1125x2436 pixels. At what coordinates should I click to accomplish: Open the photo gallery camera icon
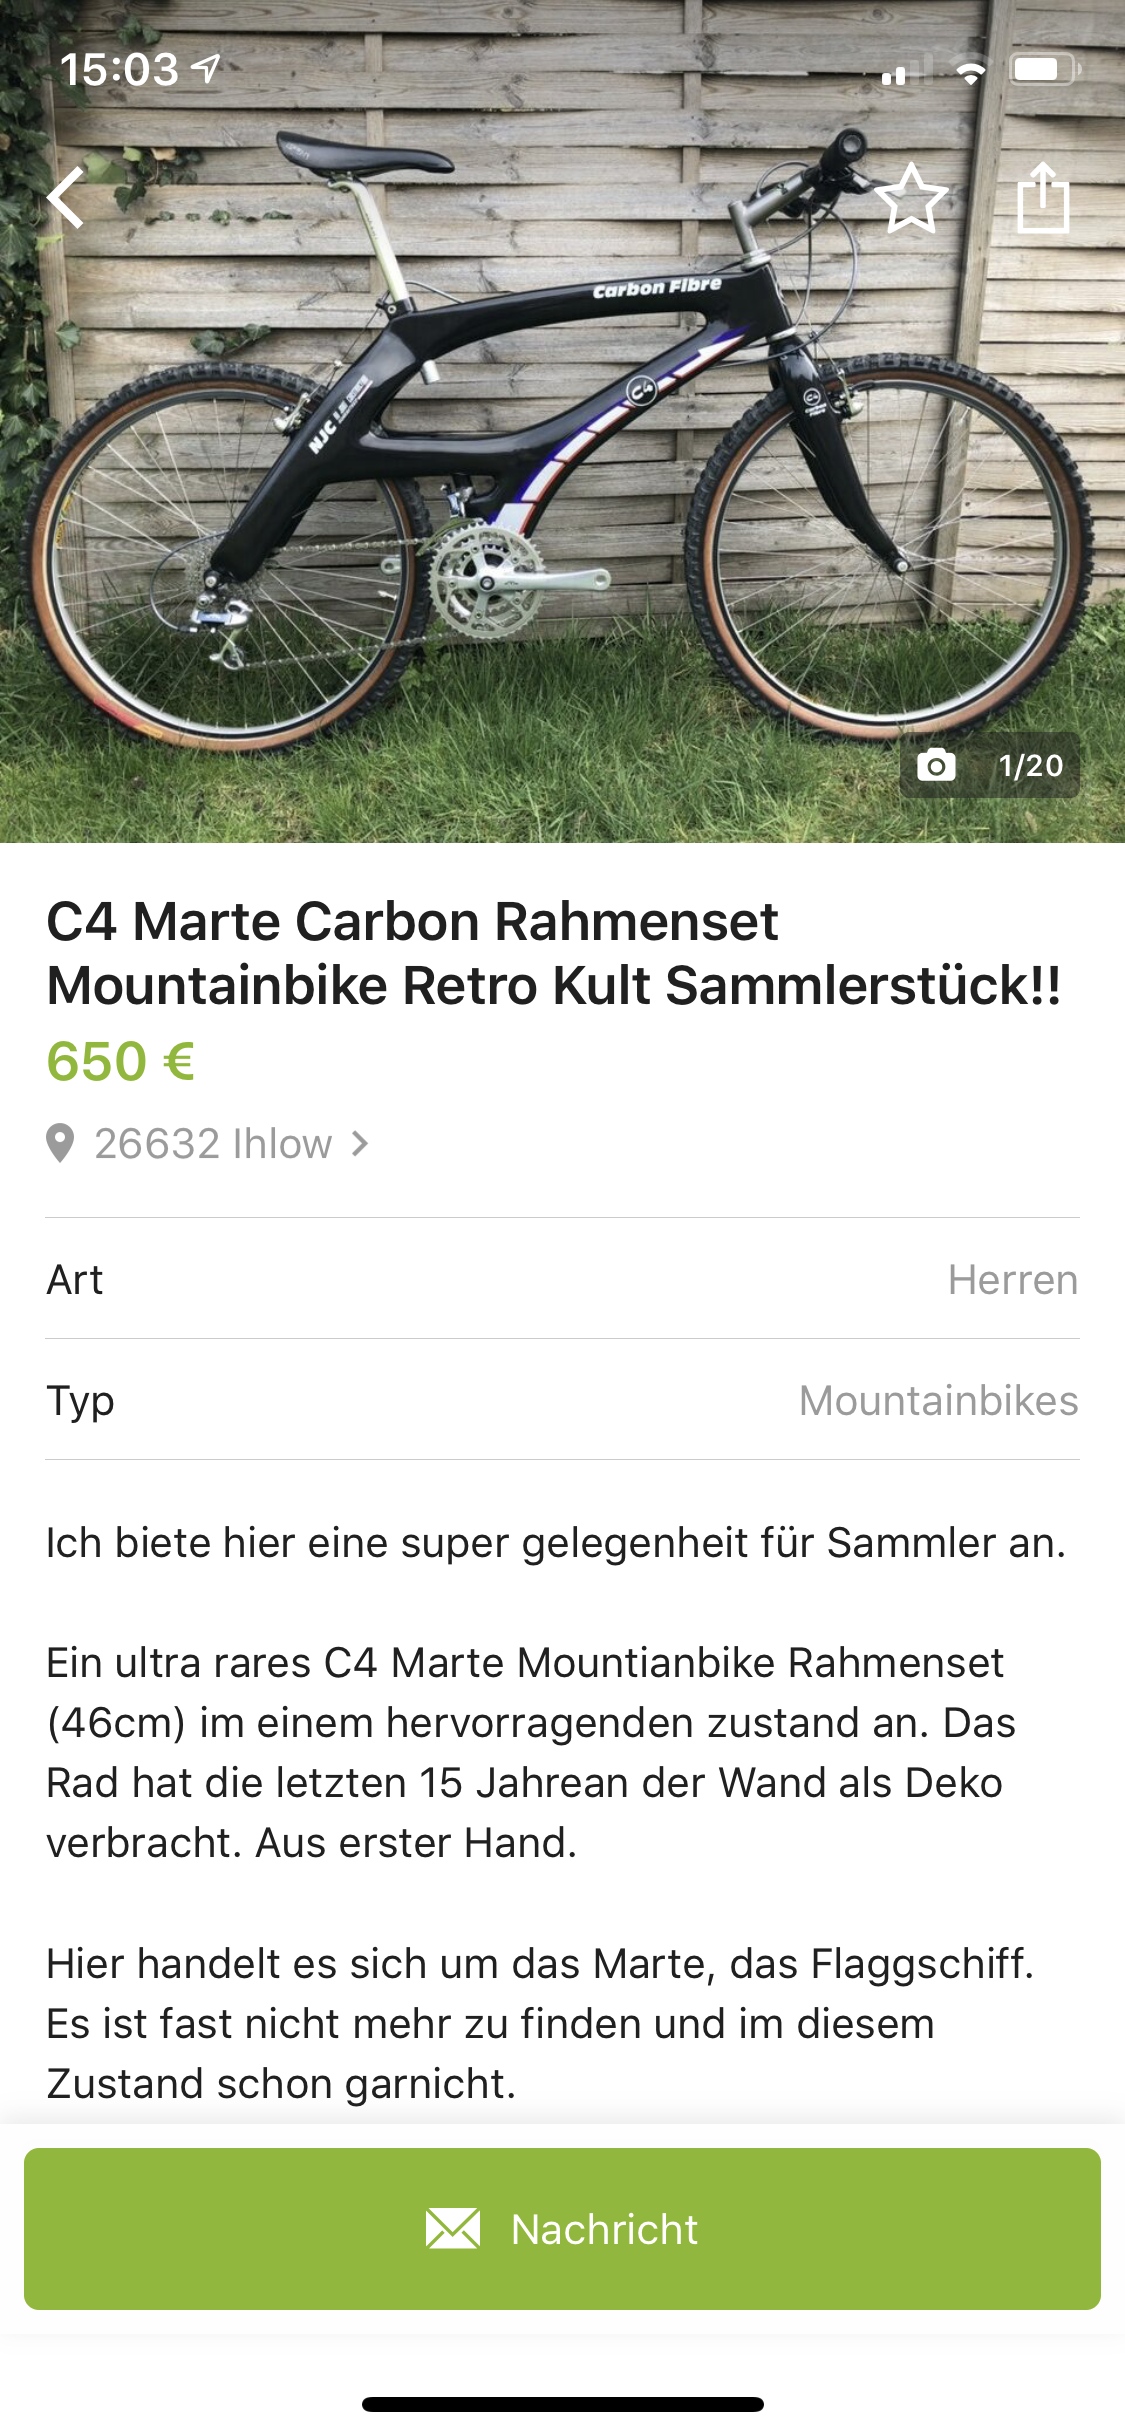coord(936,766)
